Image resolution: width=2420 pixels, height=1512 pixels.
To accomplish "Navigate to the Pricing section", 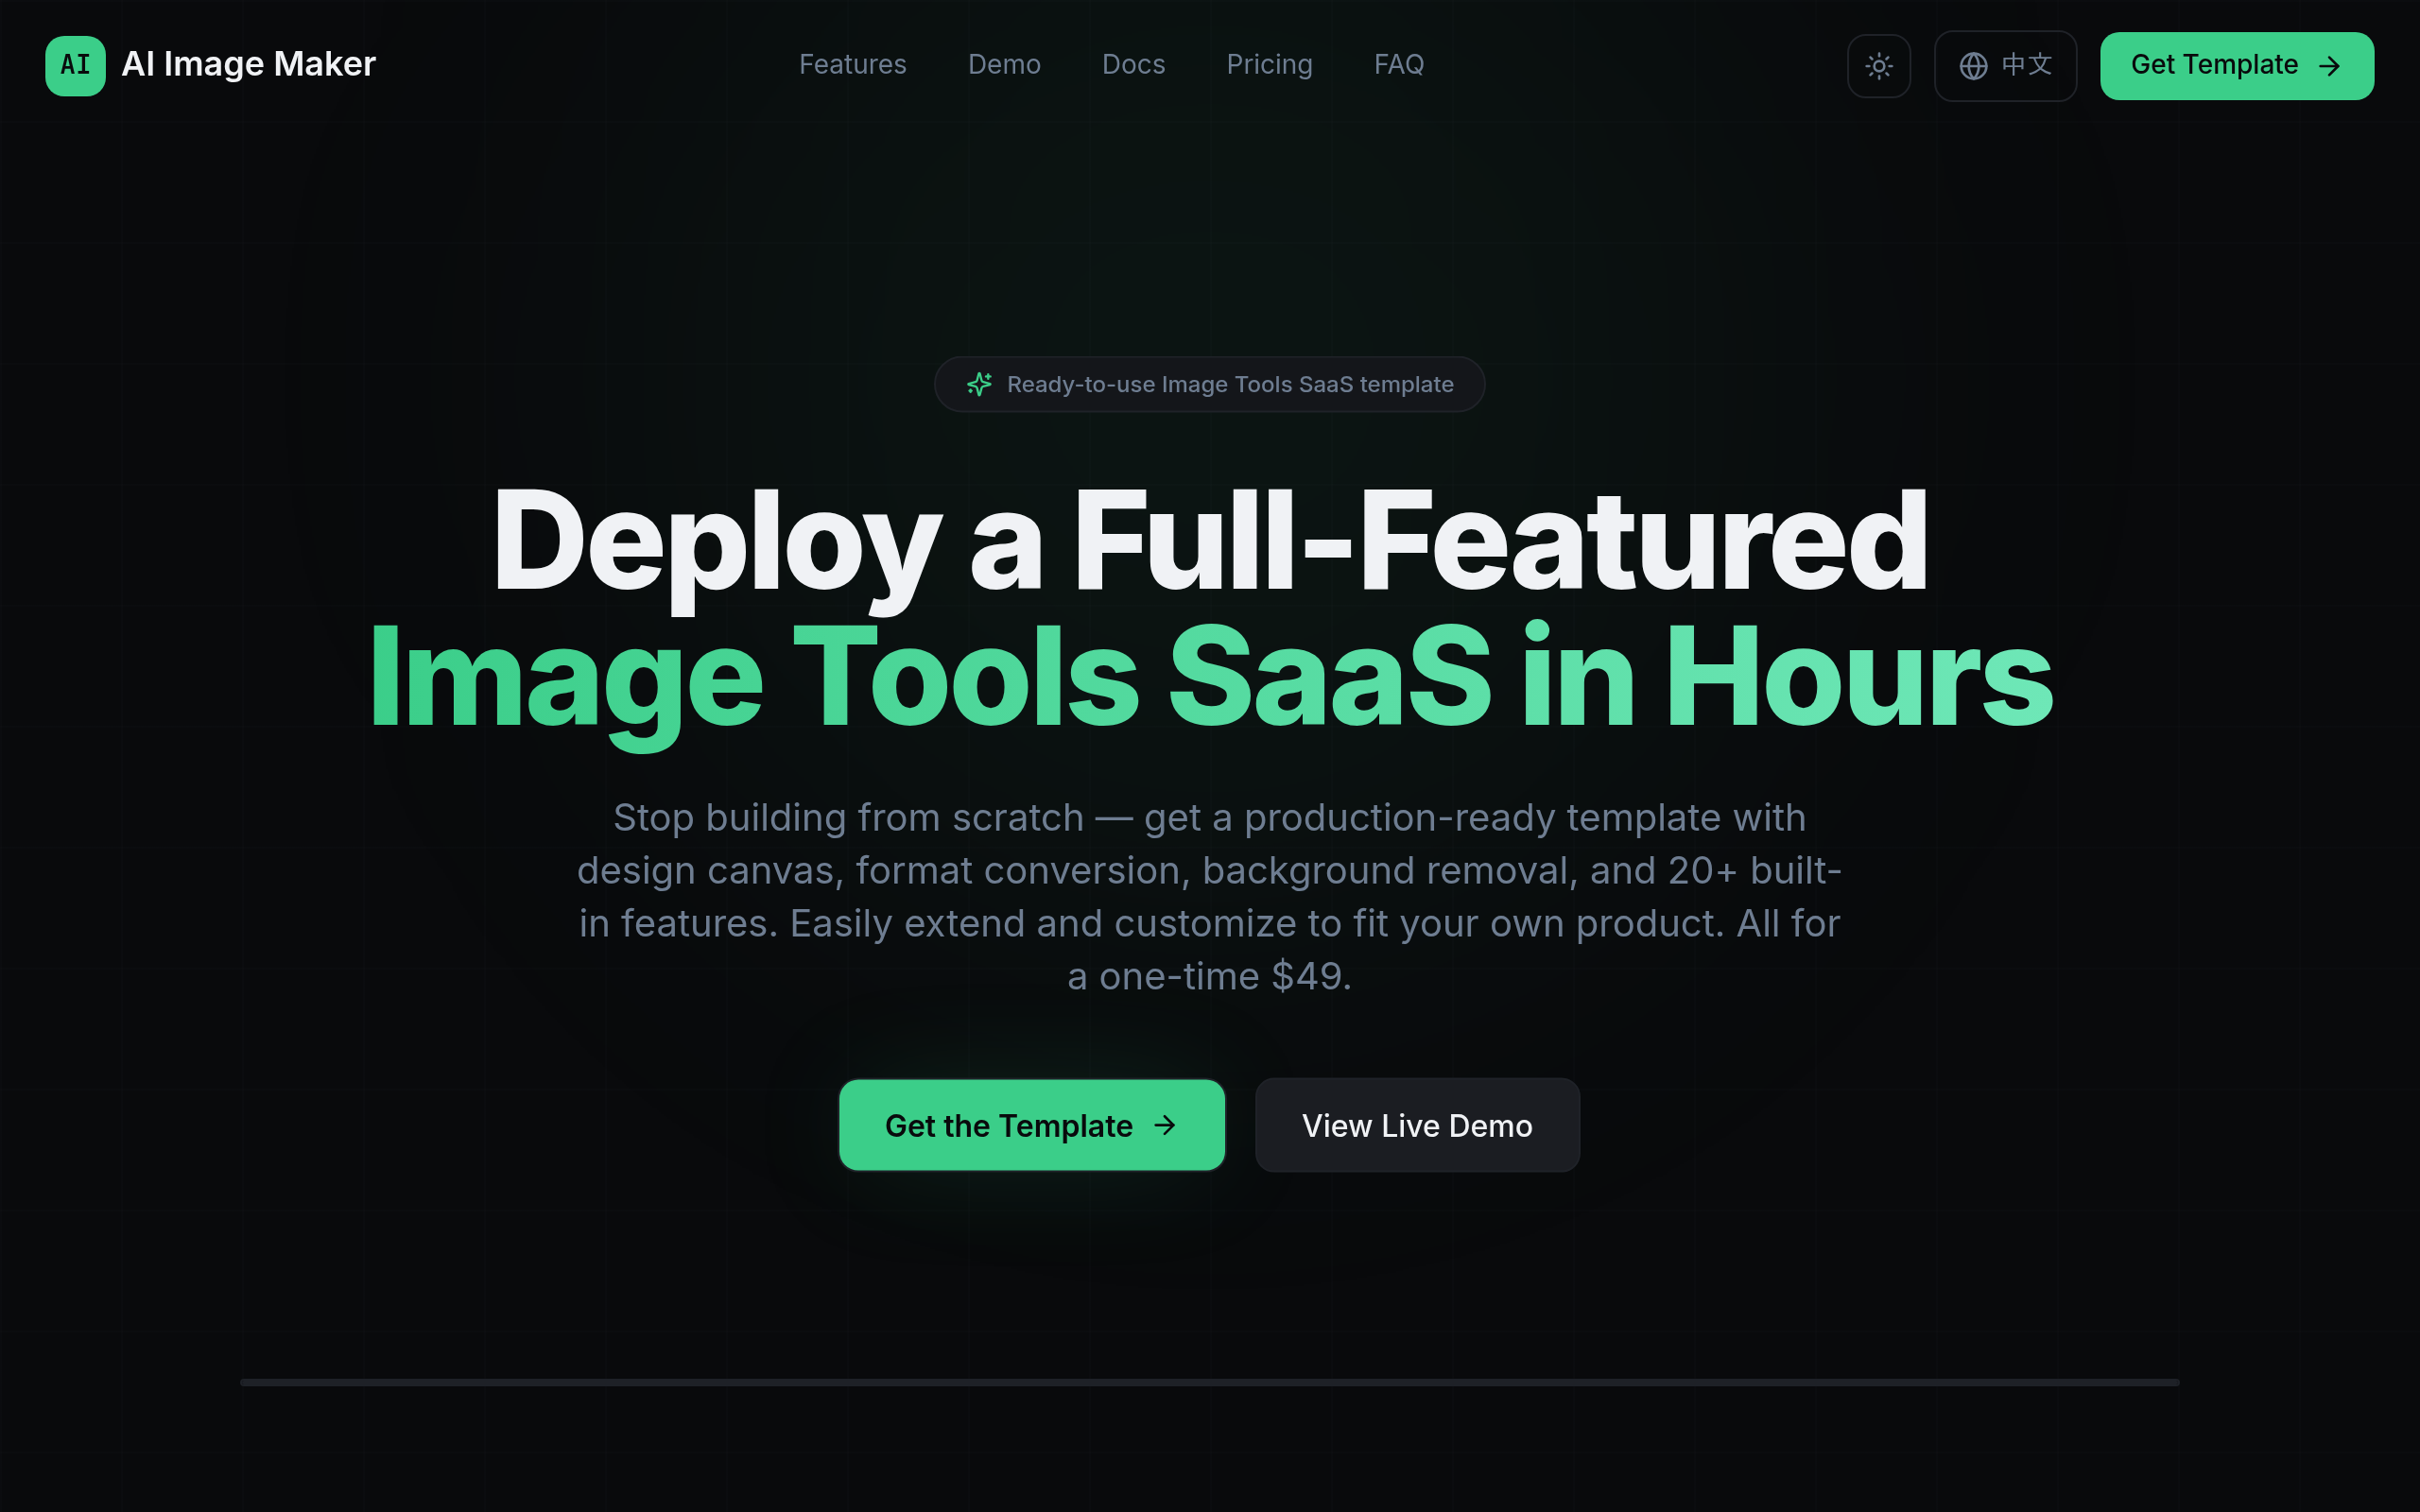I will point(1269,65).
